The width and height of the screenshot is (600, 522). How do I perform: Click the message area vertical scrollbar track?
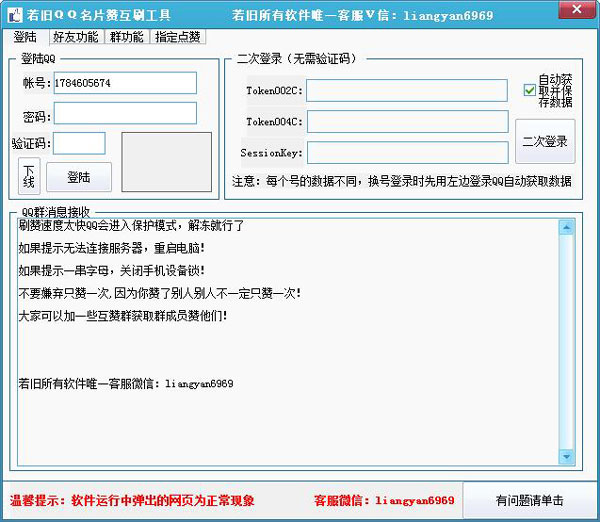pyautogui.click(x=566, y=342)
